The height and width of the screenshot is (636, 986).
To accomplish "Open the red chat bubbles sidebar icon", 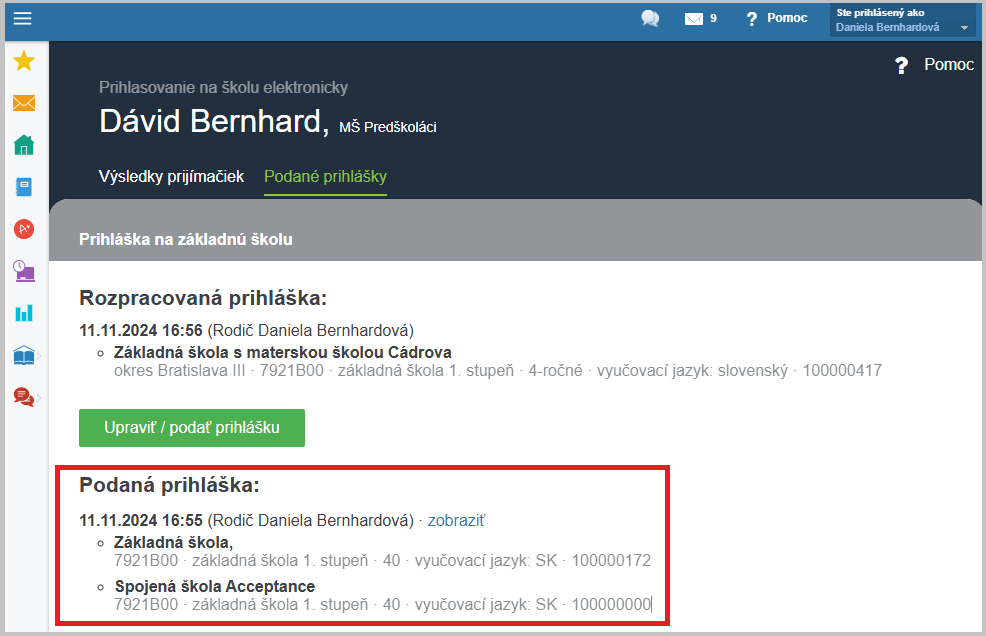I will tap(24, 397).
